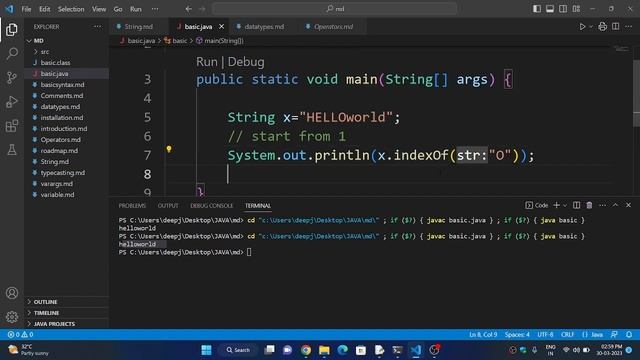This screenshot has width=640, height=360.
Task: Go forward with the right arrow
Action: point(202,9)
